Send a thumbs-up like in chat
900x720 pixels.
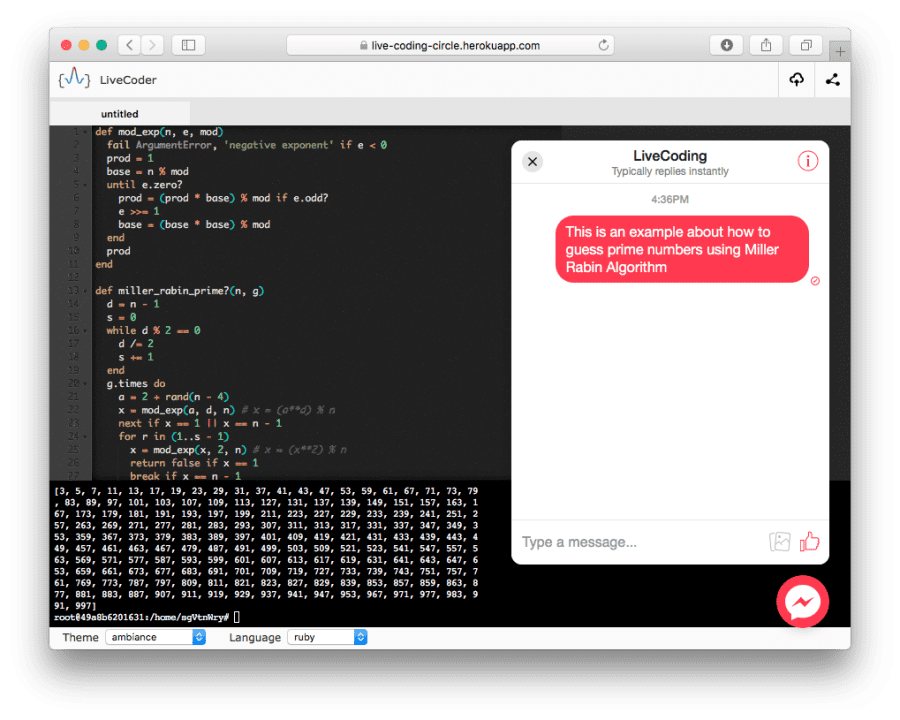(809, 541)
